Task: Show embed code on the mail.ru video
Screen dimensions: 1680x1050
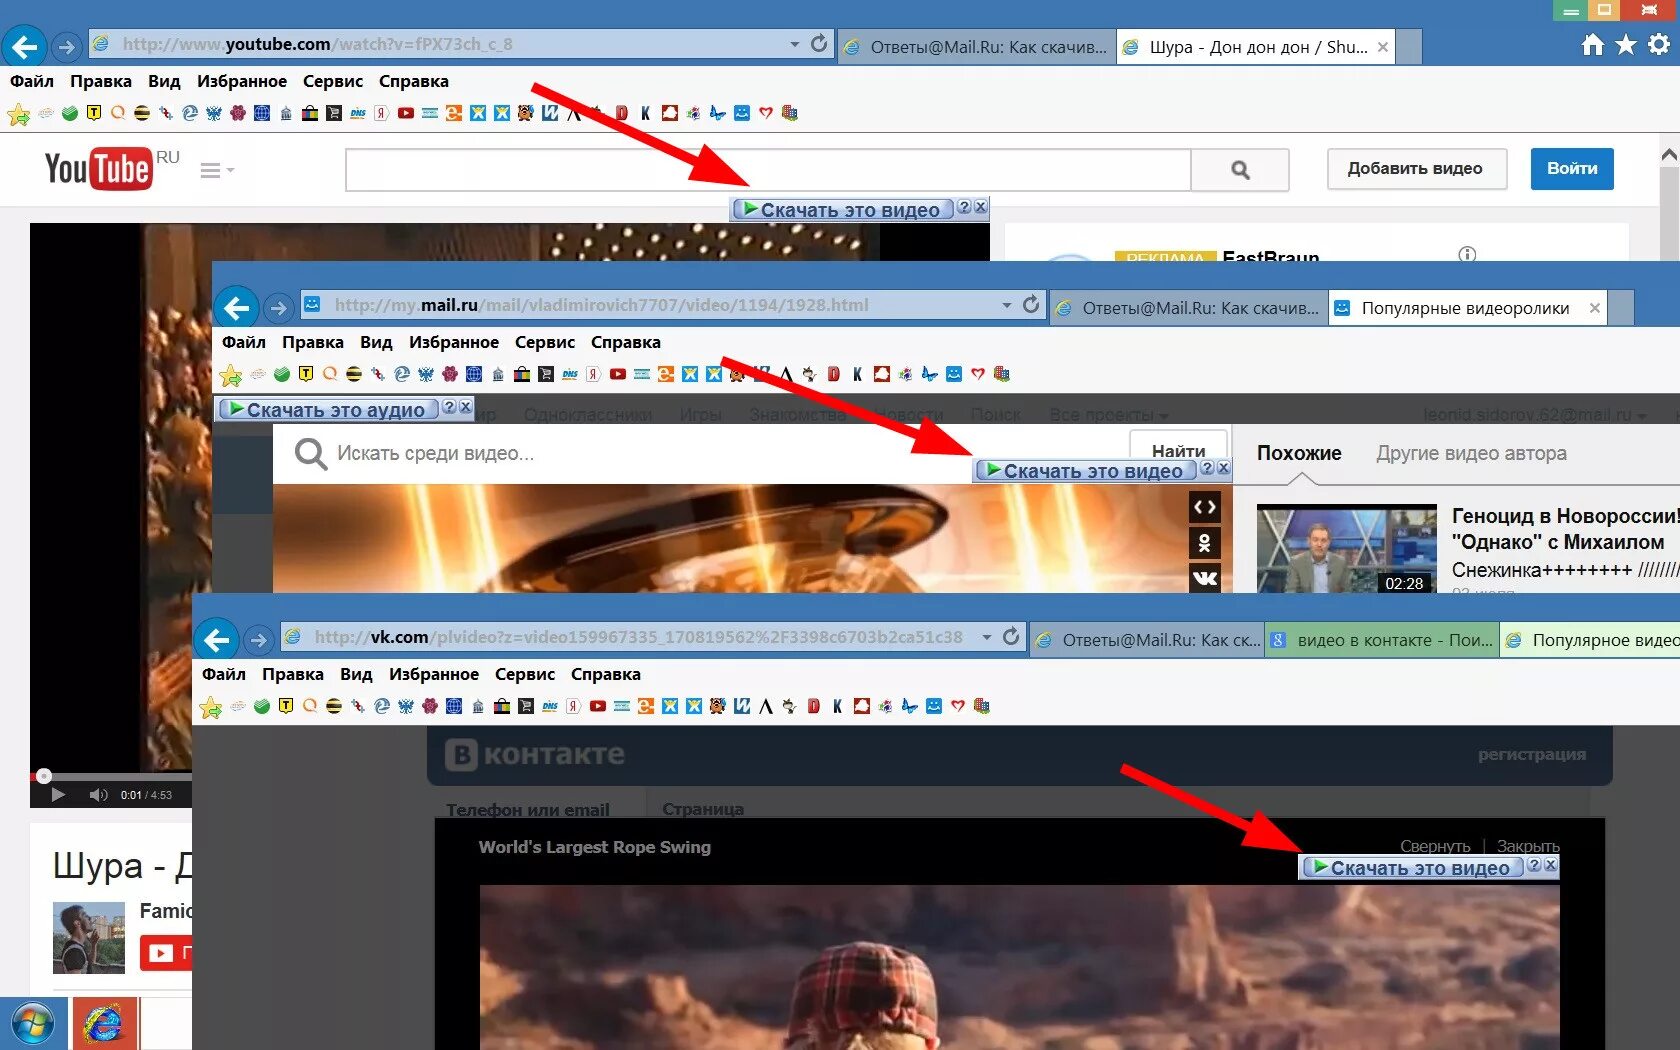Action: click(1205, 507)
